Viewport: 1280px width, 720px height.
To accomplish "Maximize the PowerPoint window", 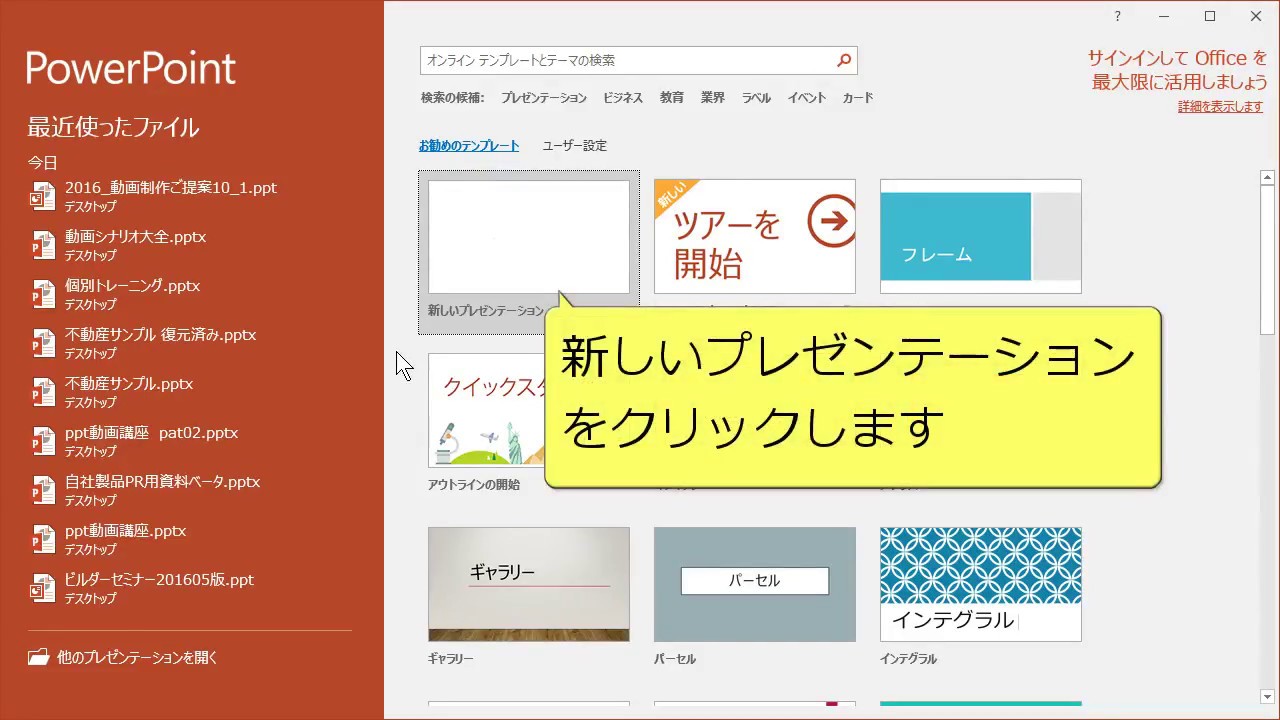I will pos(1210,16).
